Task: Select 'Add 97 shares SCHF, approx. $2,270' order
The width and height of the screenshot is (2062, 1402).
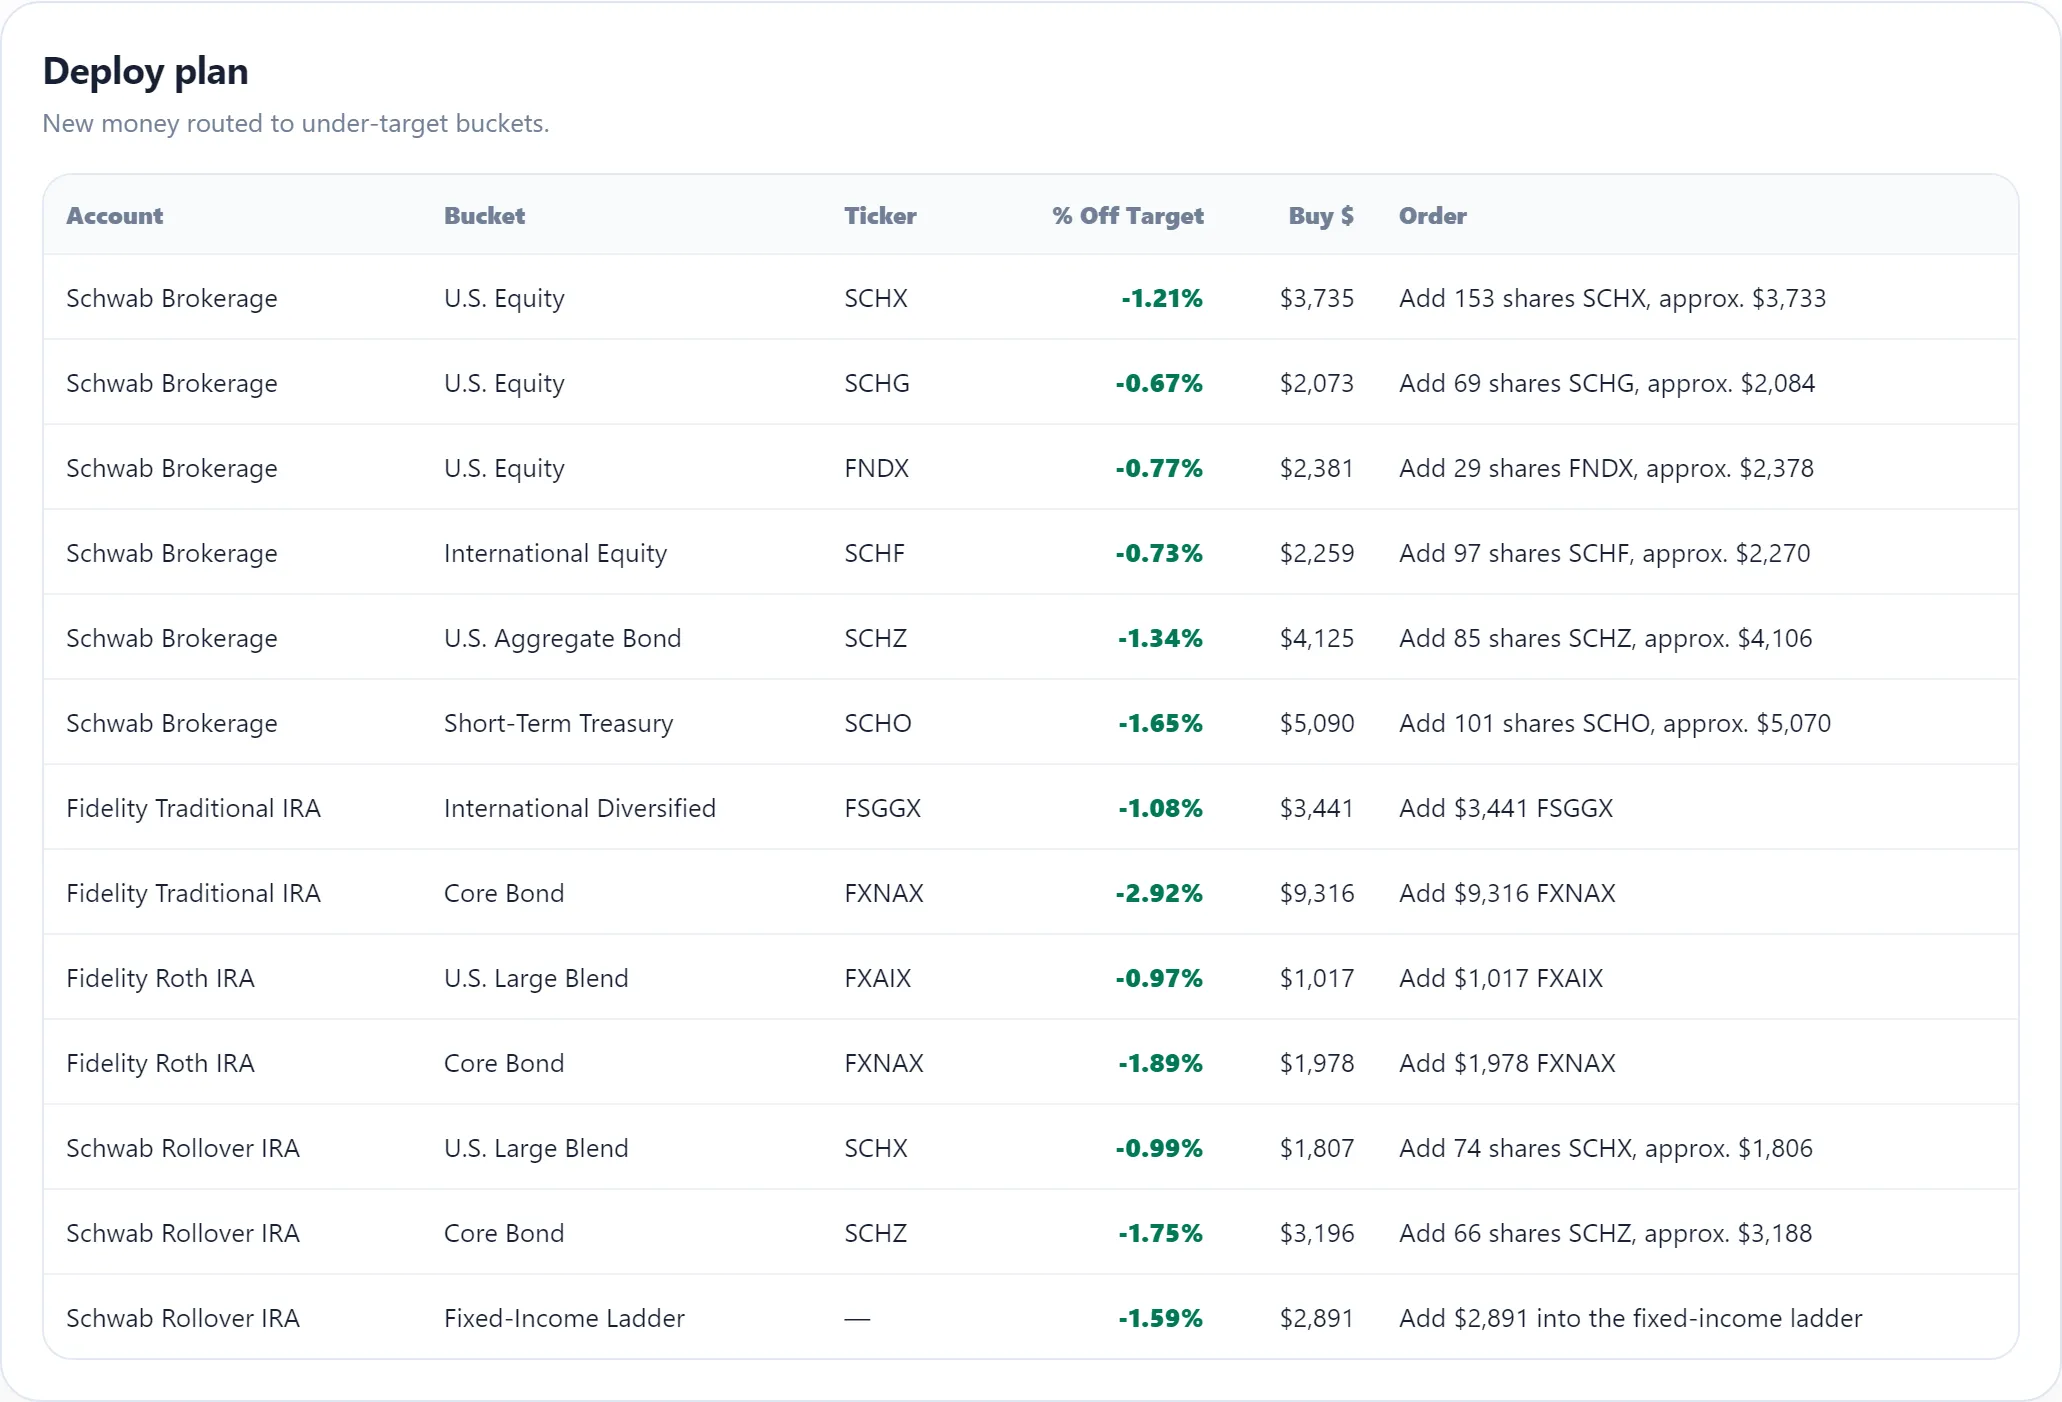Action: tap(1604, 553)
